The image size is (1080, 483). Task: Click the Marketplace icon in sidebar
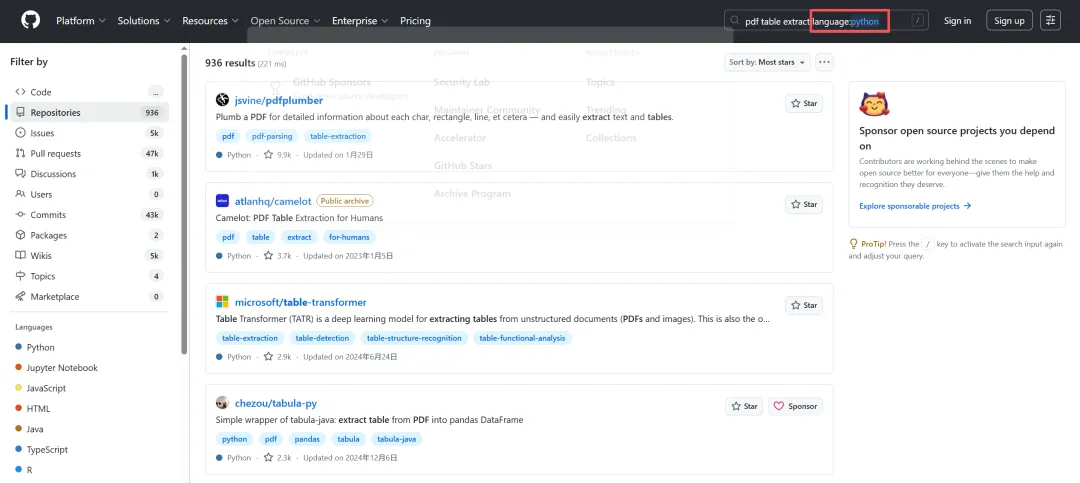pos(21,296)
